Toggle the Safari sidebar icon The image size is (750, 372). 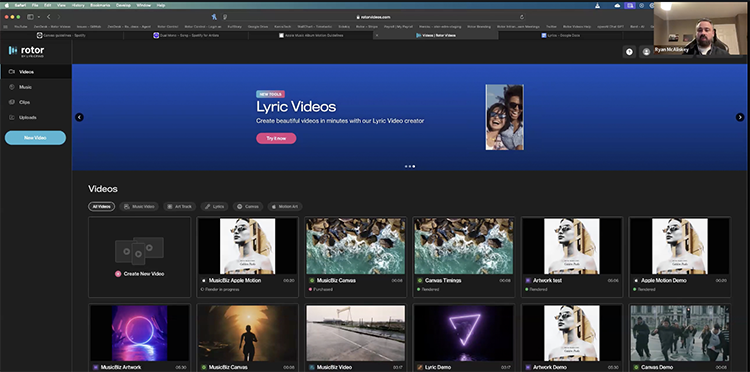(x=30, y=17)
